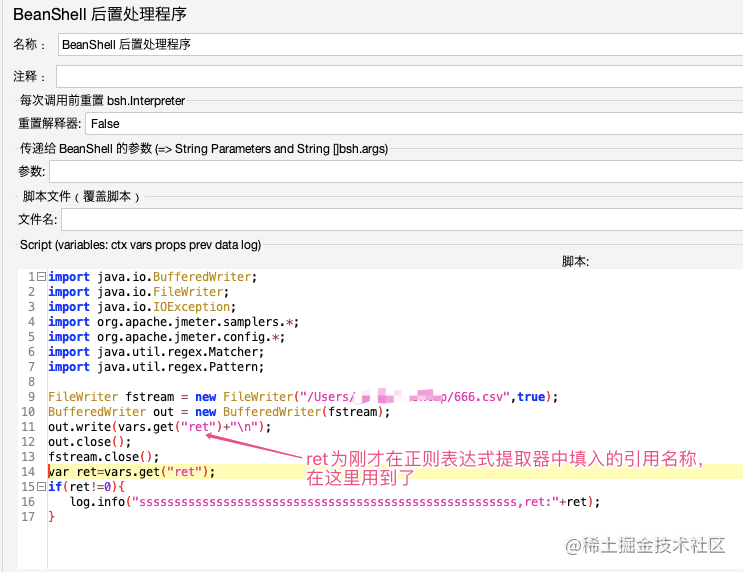This screenshot has height=572, width=743.
Task: Click the 'fstream.close();' line
Action: tap(103, 457)
